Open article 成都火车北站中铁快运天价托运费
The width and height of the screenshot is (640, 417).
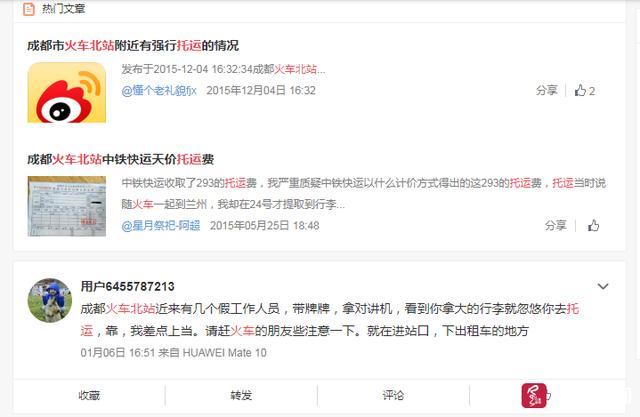pos(121,159)
